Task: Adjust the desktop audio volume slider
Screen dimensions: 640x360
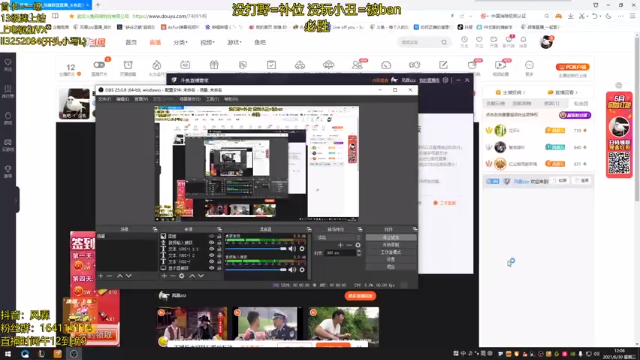Action: point(256,249)
